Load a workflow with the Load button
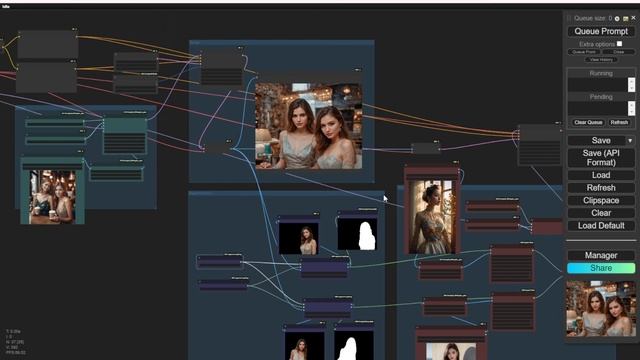The height and width of the screenshot is (360, 640). click(601, 175)
